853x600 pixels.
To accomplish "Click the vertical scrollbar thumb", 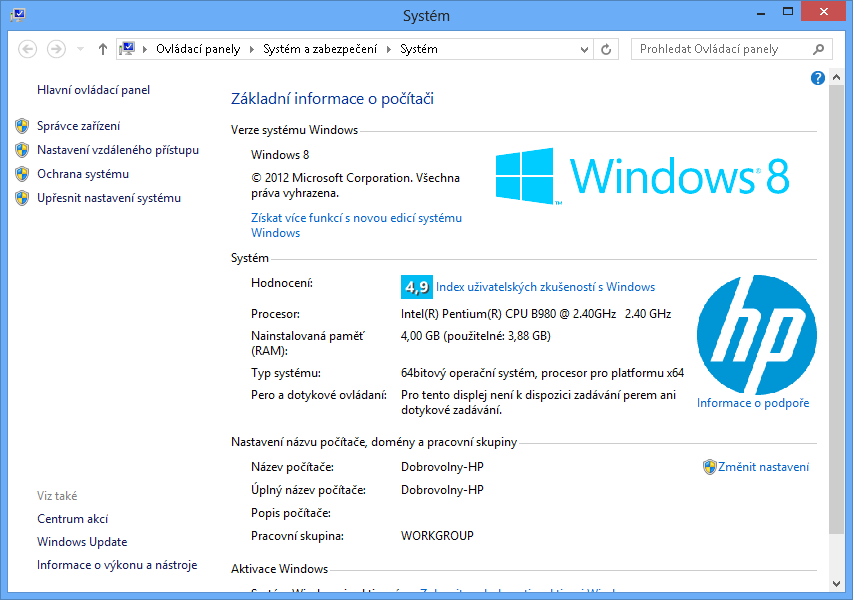I will tap(837, 309).
